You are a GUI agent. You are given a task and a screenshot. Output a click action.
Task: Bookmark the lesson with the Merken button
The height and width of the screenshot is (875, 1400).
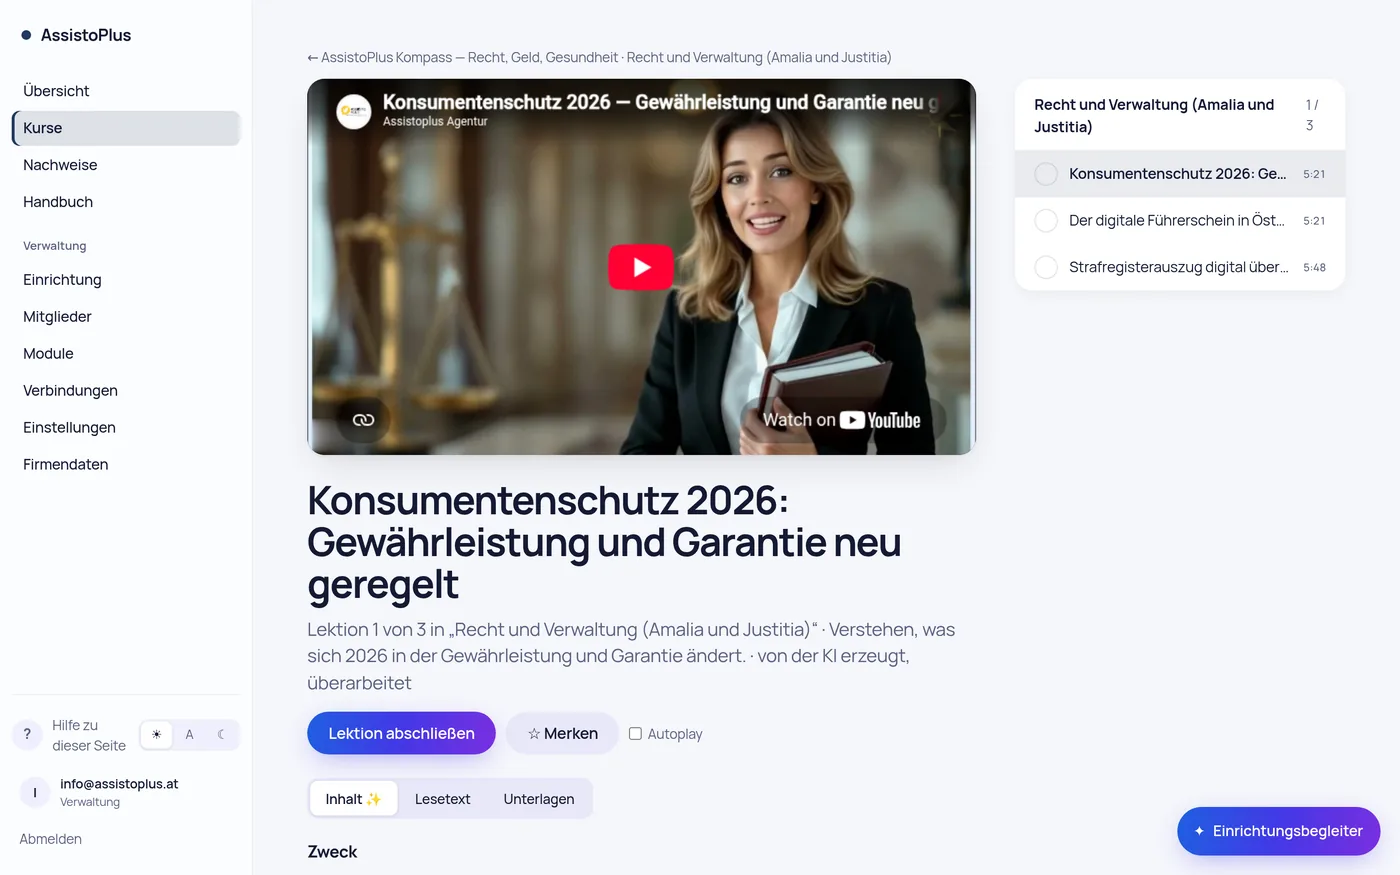[x=562, y=733]
